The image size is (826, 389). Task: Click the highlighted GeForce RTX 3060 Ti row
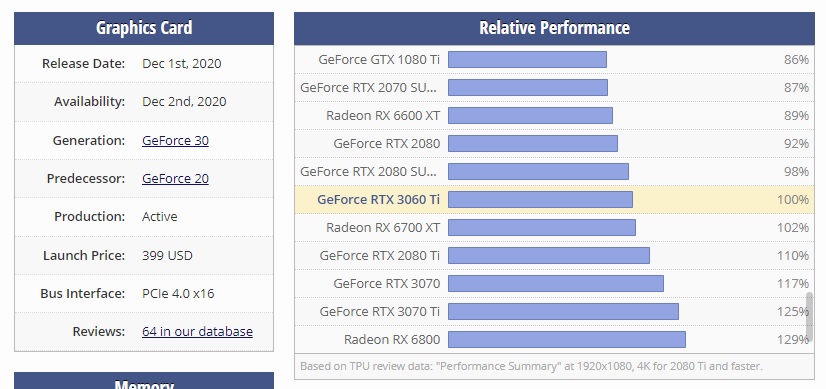(x=554, y=199)
